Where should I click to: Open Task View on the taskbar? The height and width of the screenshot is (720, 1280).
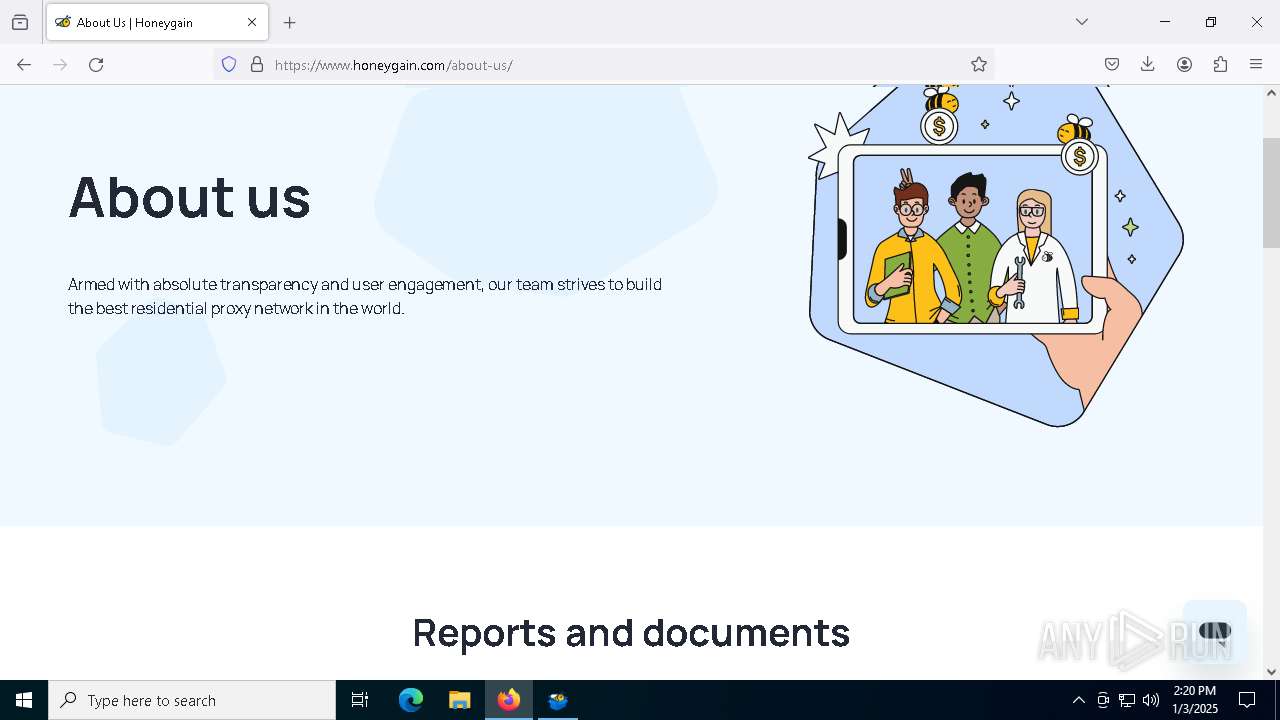click(x=360, y=700)
